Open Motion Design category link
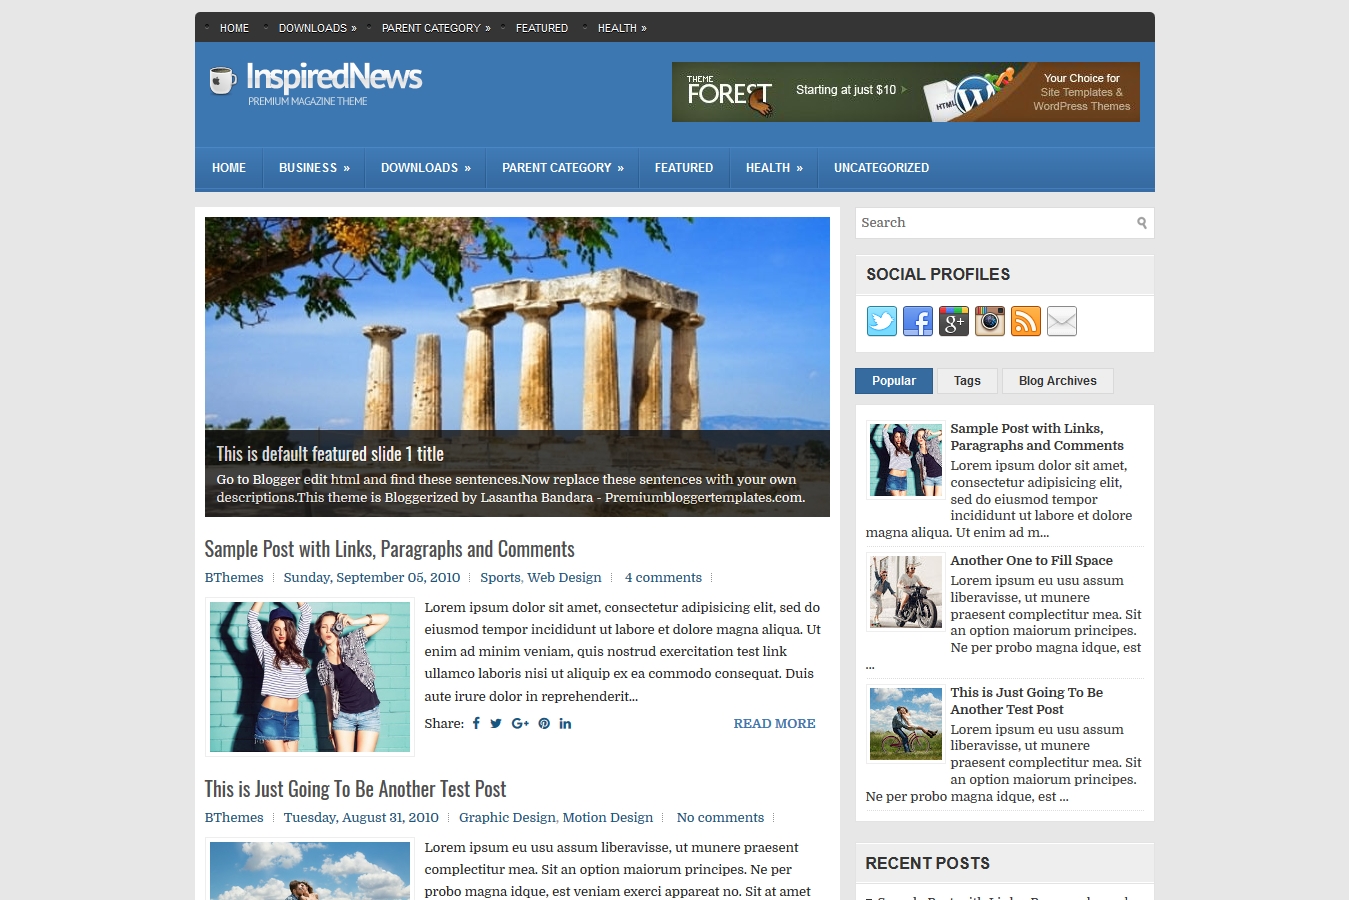The width and height of the screenshot is (1349, 900). (x=607, y=817)
